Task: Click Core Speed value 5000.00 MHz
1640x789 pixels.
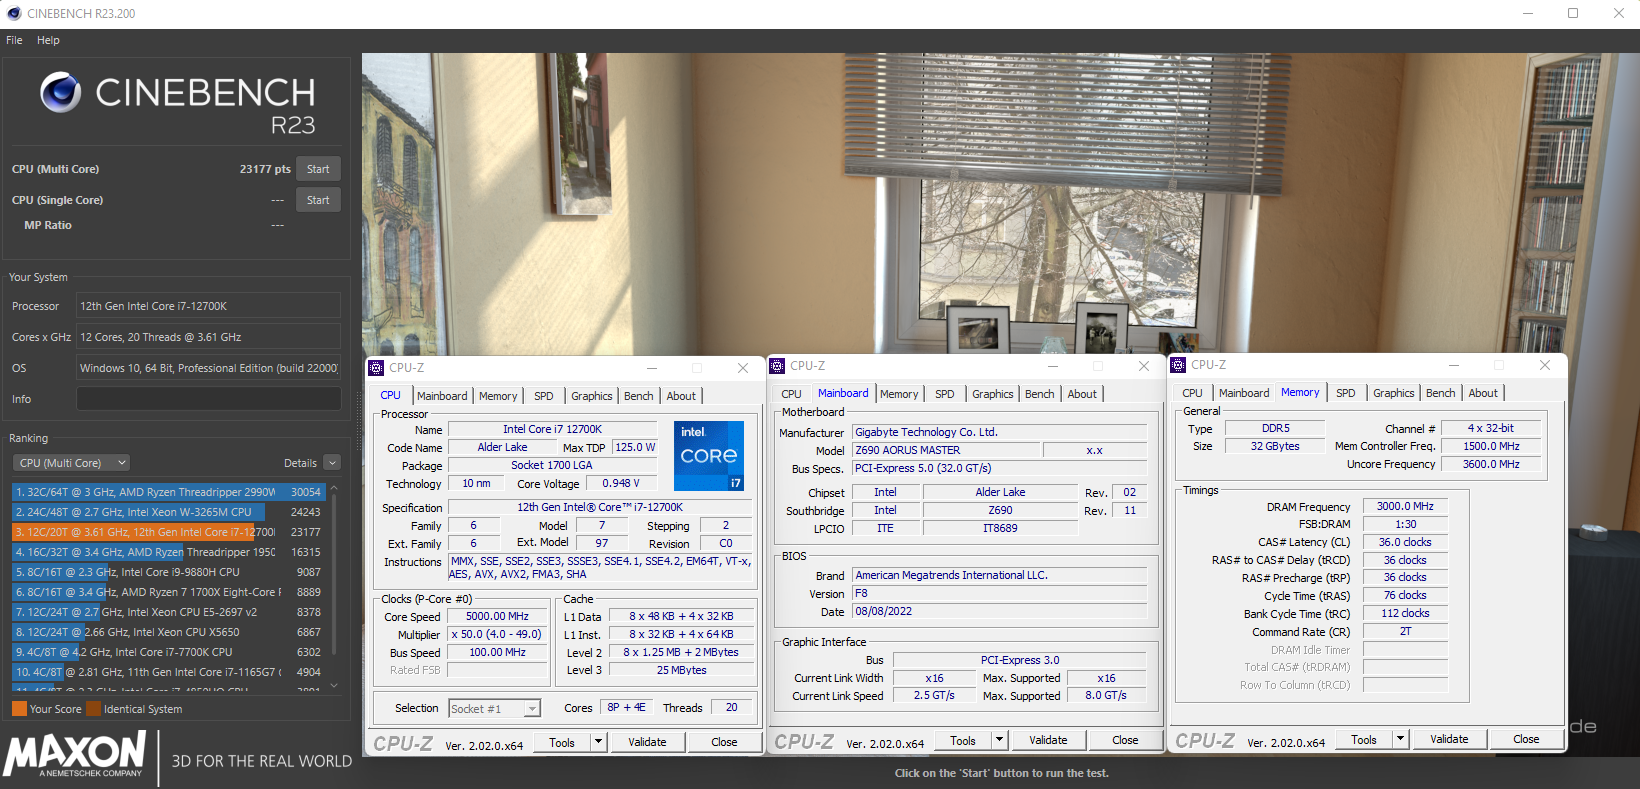Action: [x=497, y=616]
